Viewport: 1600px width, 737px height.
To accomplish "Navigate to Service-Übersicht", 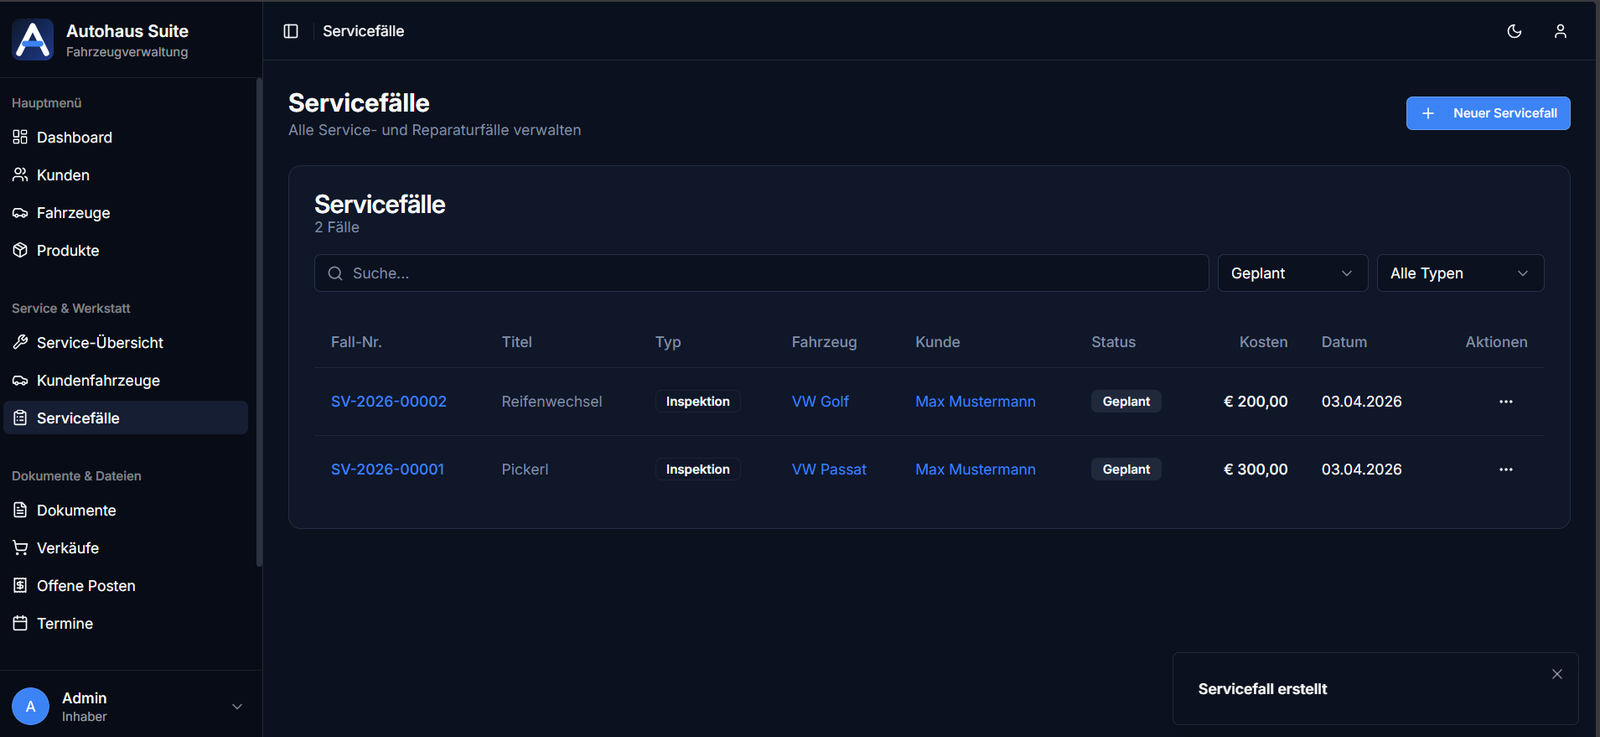I will click(x=100, y=342).
